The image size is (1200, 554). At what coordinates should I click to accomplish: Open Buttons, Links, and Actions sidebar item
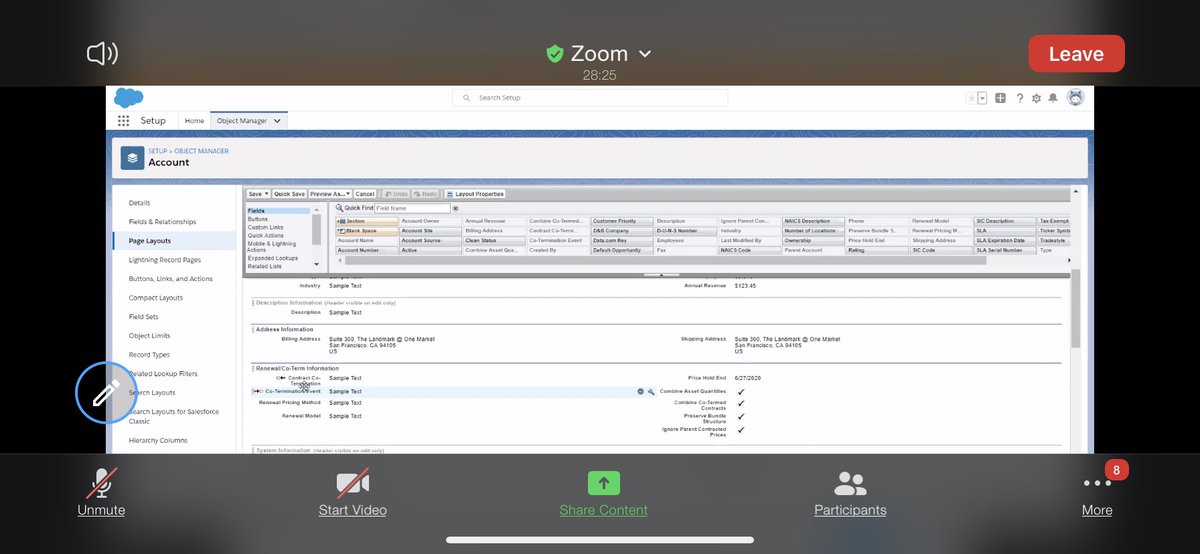click(170, 279)
